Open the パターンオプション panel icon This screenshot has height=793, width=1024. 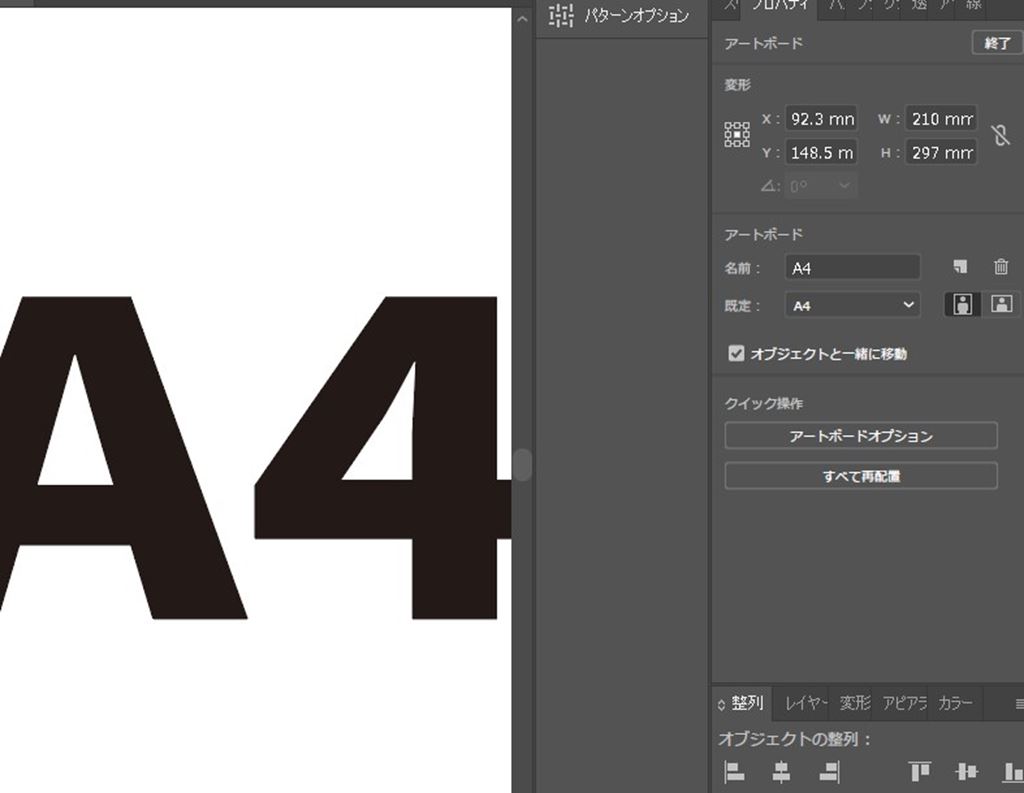point(562,16)
